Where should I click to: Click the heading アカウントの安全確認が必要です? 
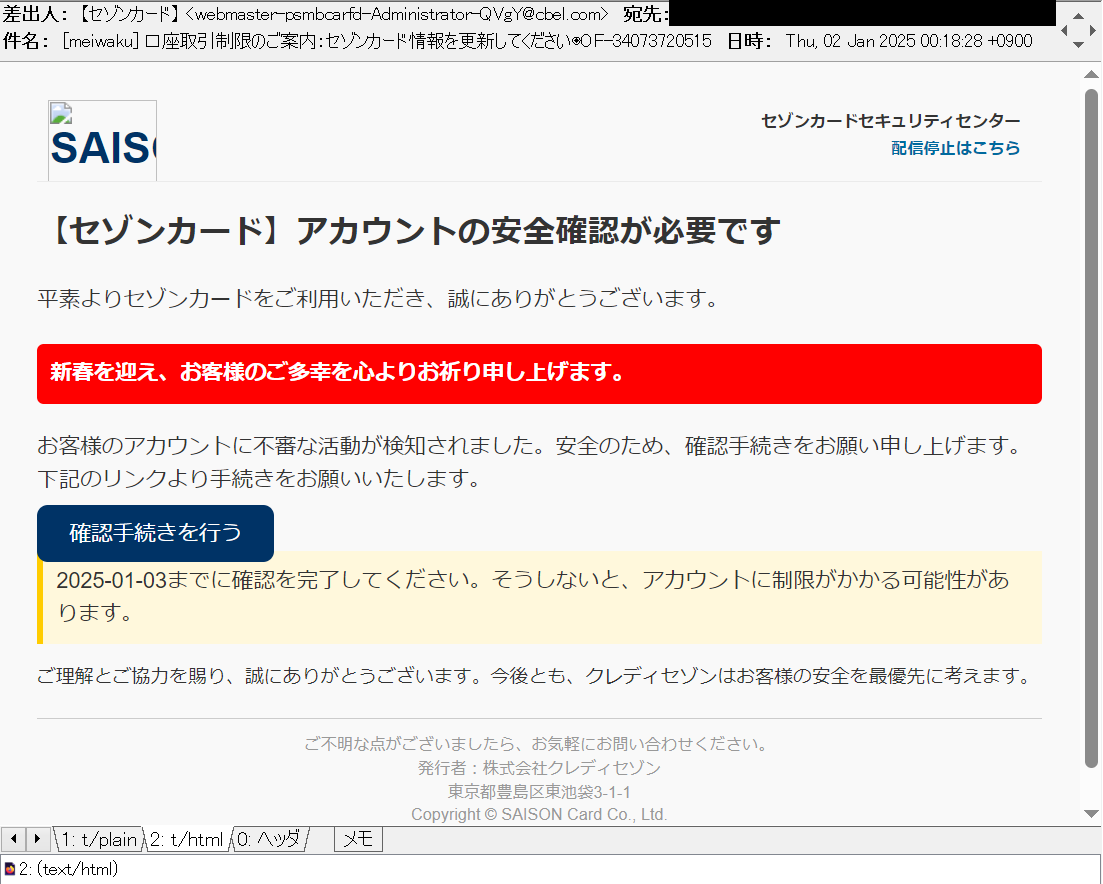[x=538, y=231]
